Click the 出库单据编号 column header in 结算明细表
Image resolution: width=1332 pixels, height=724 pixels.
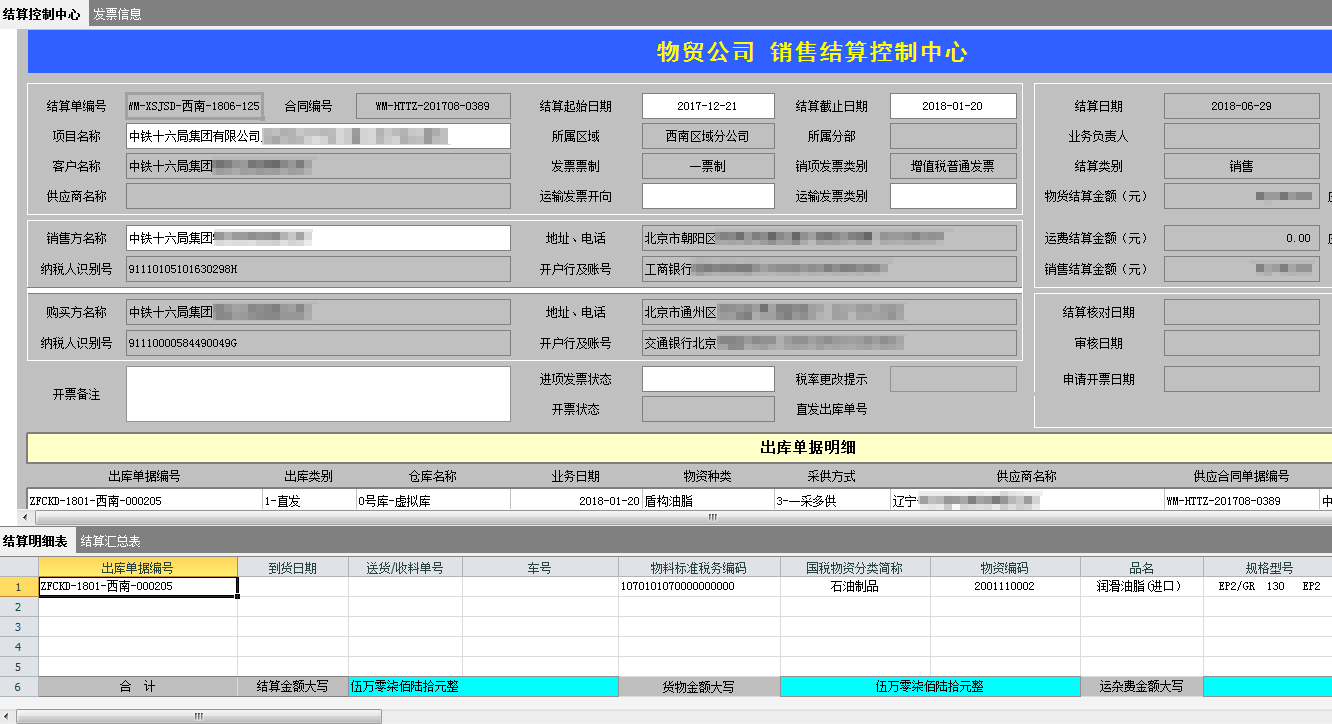tap(138, 568)
